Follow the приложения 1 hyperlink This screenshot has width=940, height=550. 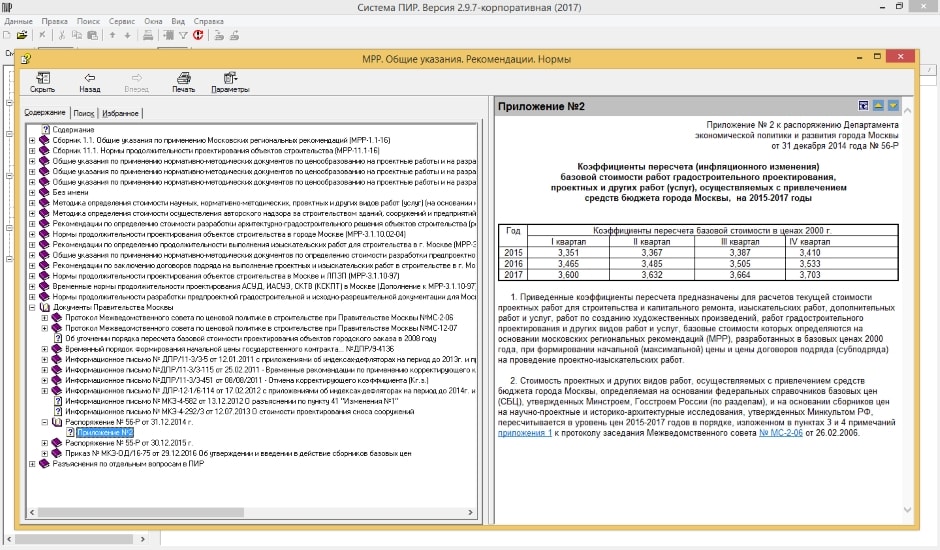point(525,433)
